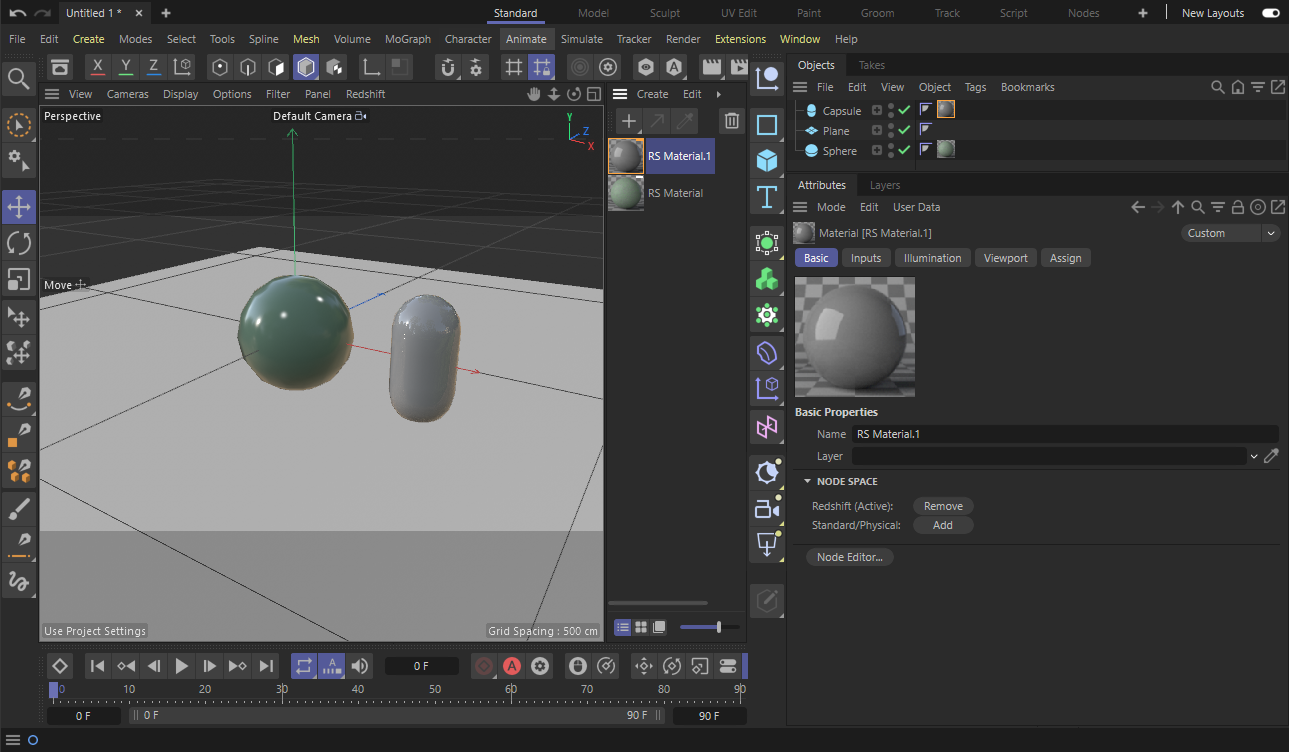Viewport: 1289px width, 752px height.
Task: Click the Remove button for Redshift
Action: (943, 506)
